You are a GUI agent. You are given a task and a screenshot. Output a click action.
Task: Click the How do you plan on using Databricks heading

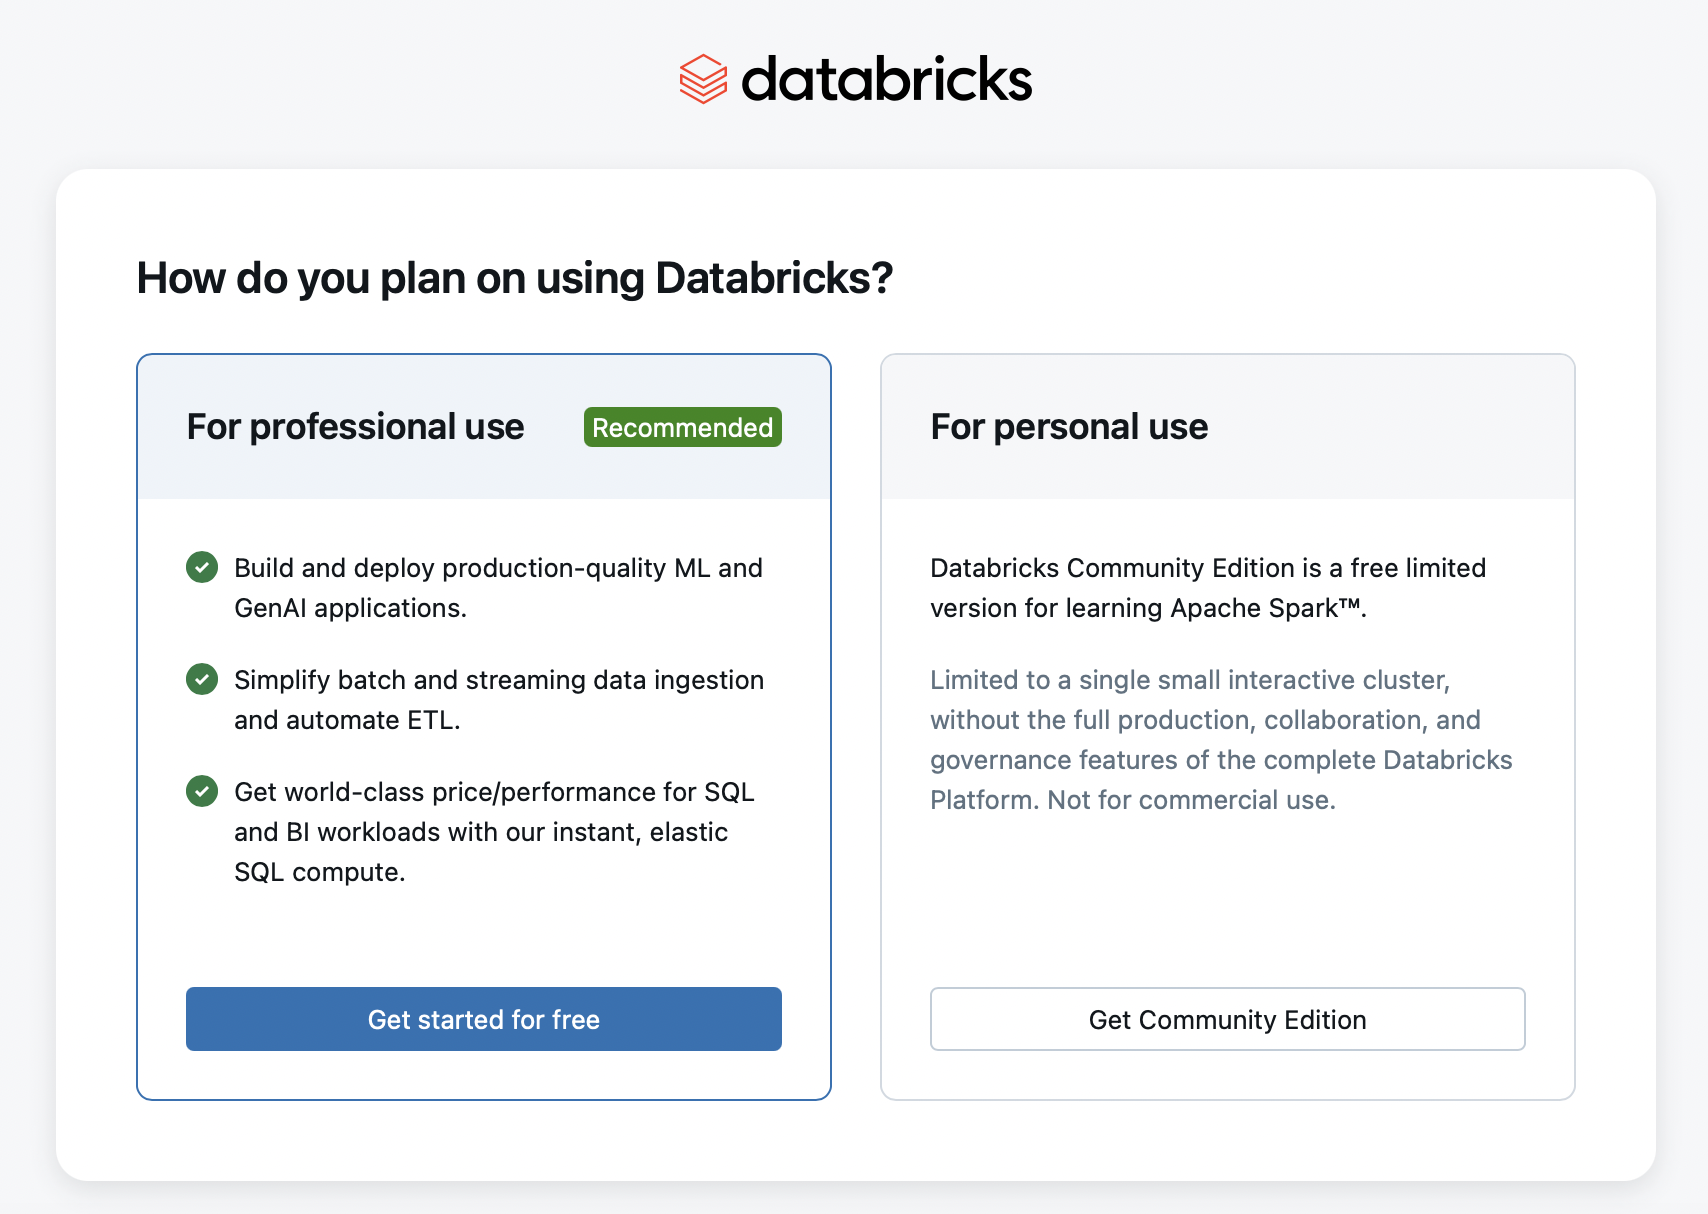[x=514, y=278]
